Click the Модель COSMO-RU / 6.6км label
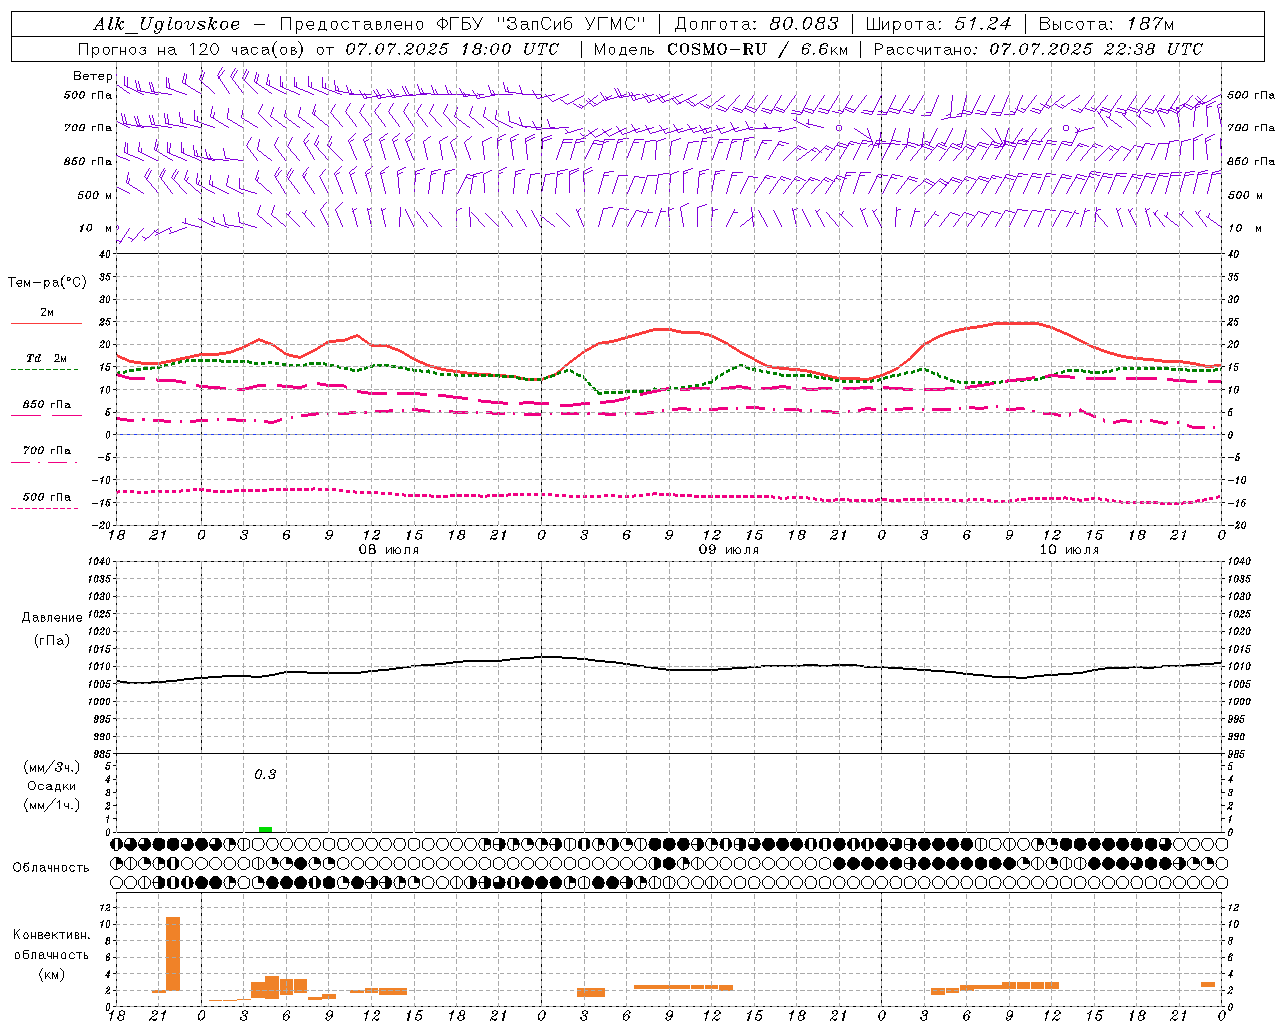The height and width of the screenshot is (1024, 1280). pyautogui.click(x=721, y=49)
